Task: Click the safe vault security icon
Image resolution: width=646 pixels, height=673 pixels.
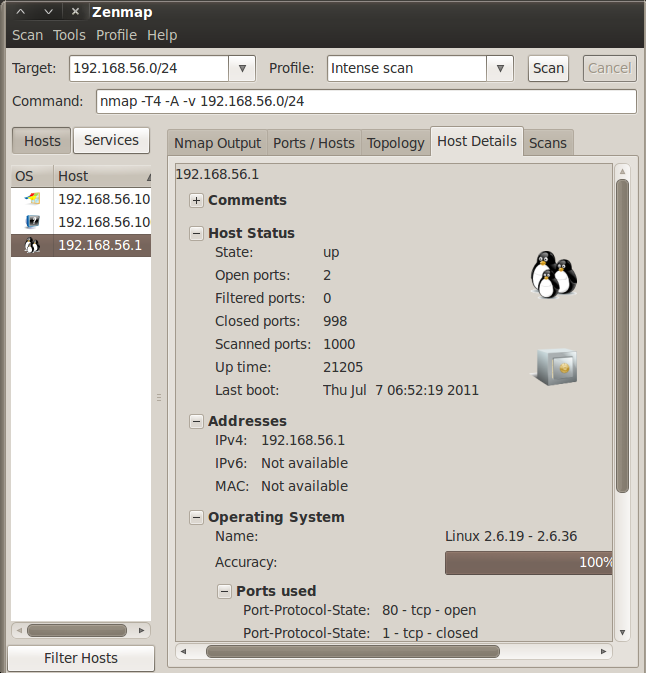Action: (x=555, y=367)
